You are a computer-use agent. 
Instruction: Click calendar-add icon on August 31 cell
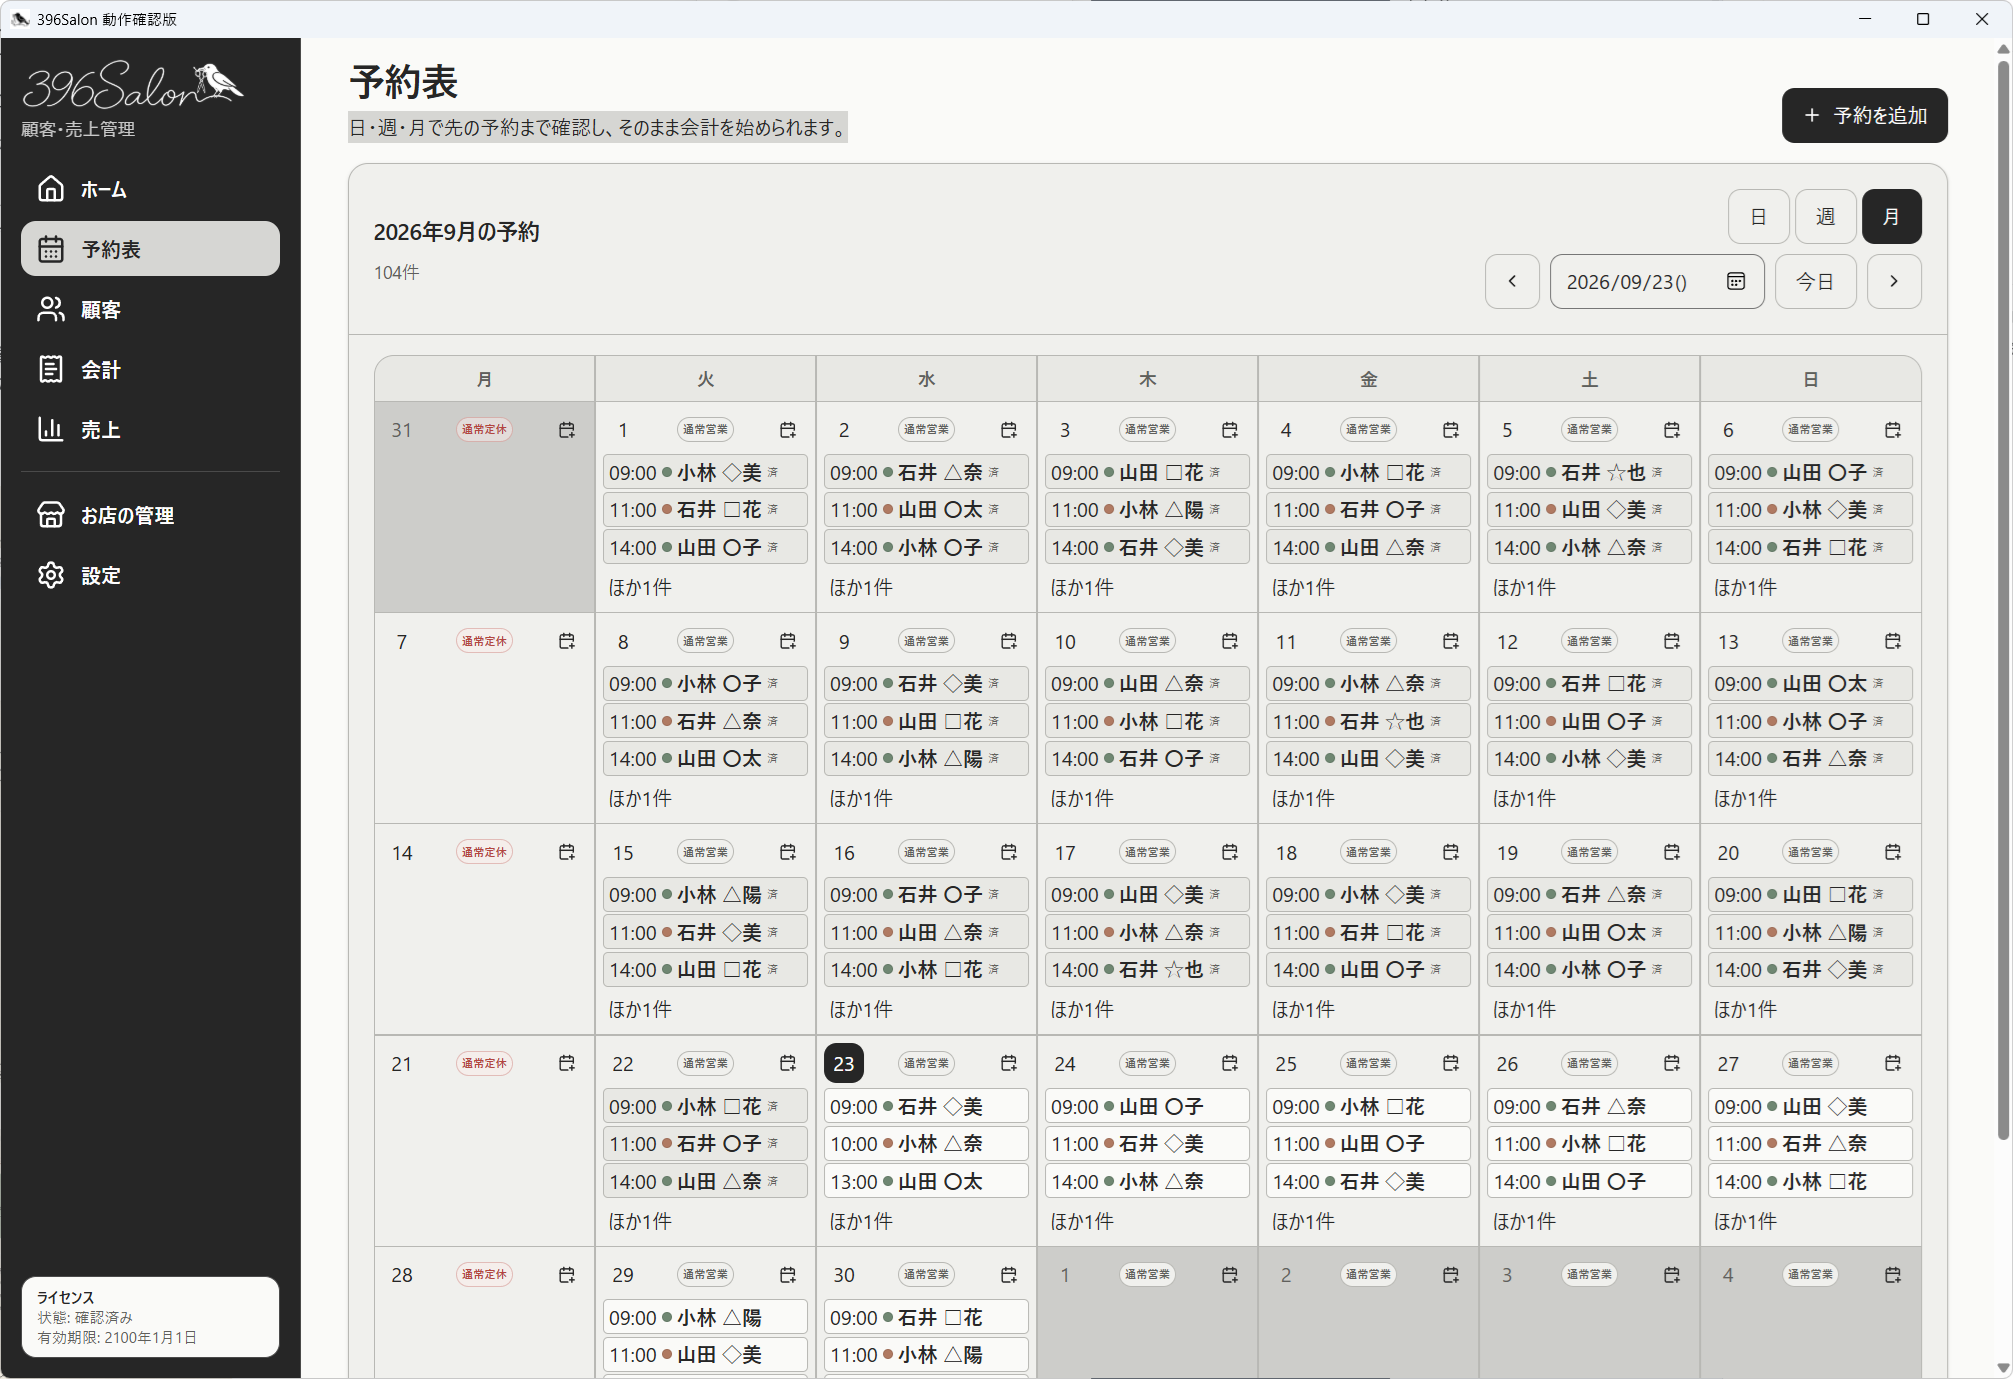click(x=567, y=430)
